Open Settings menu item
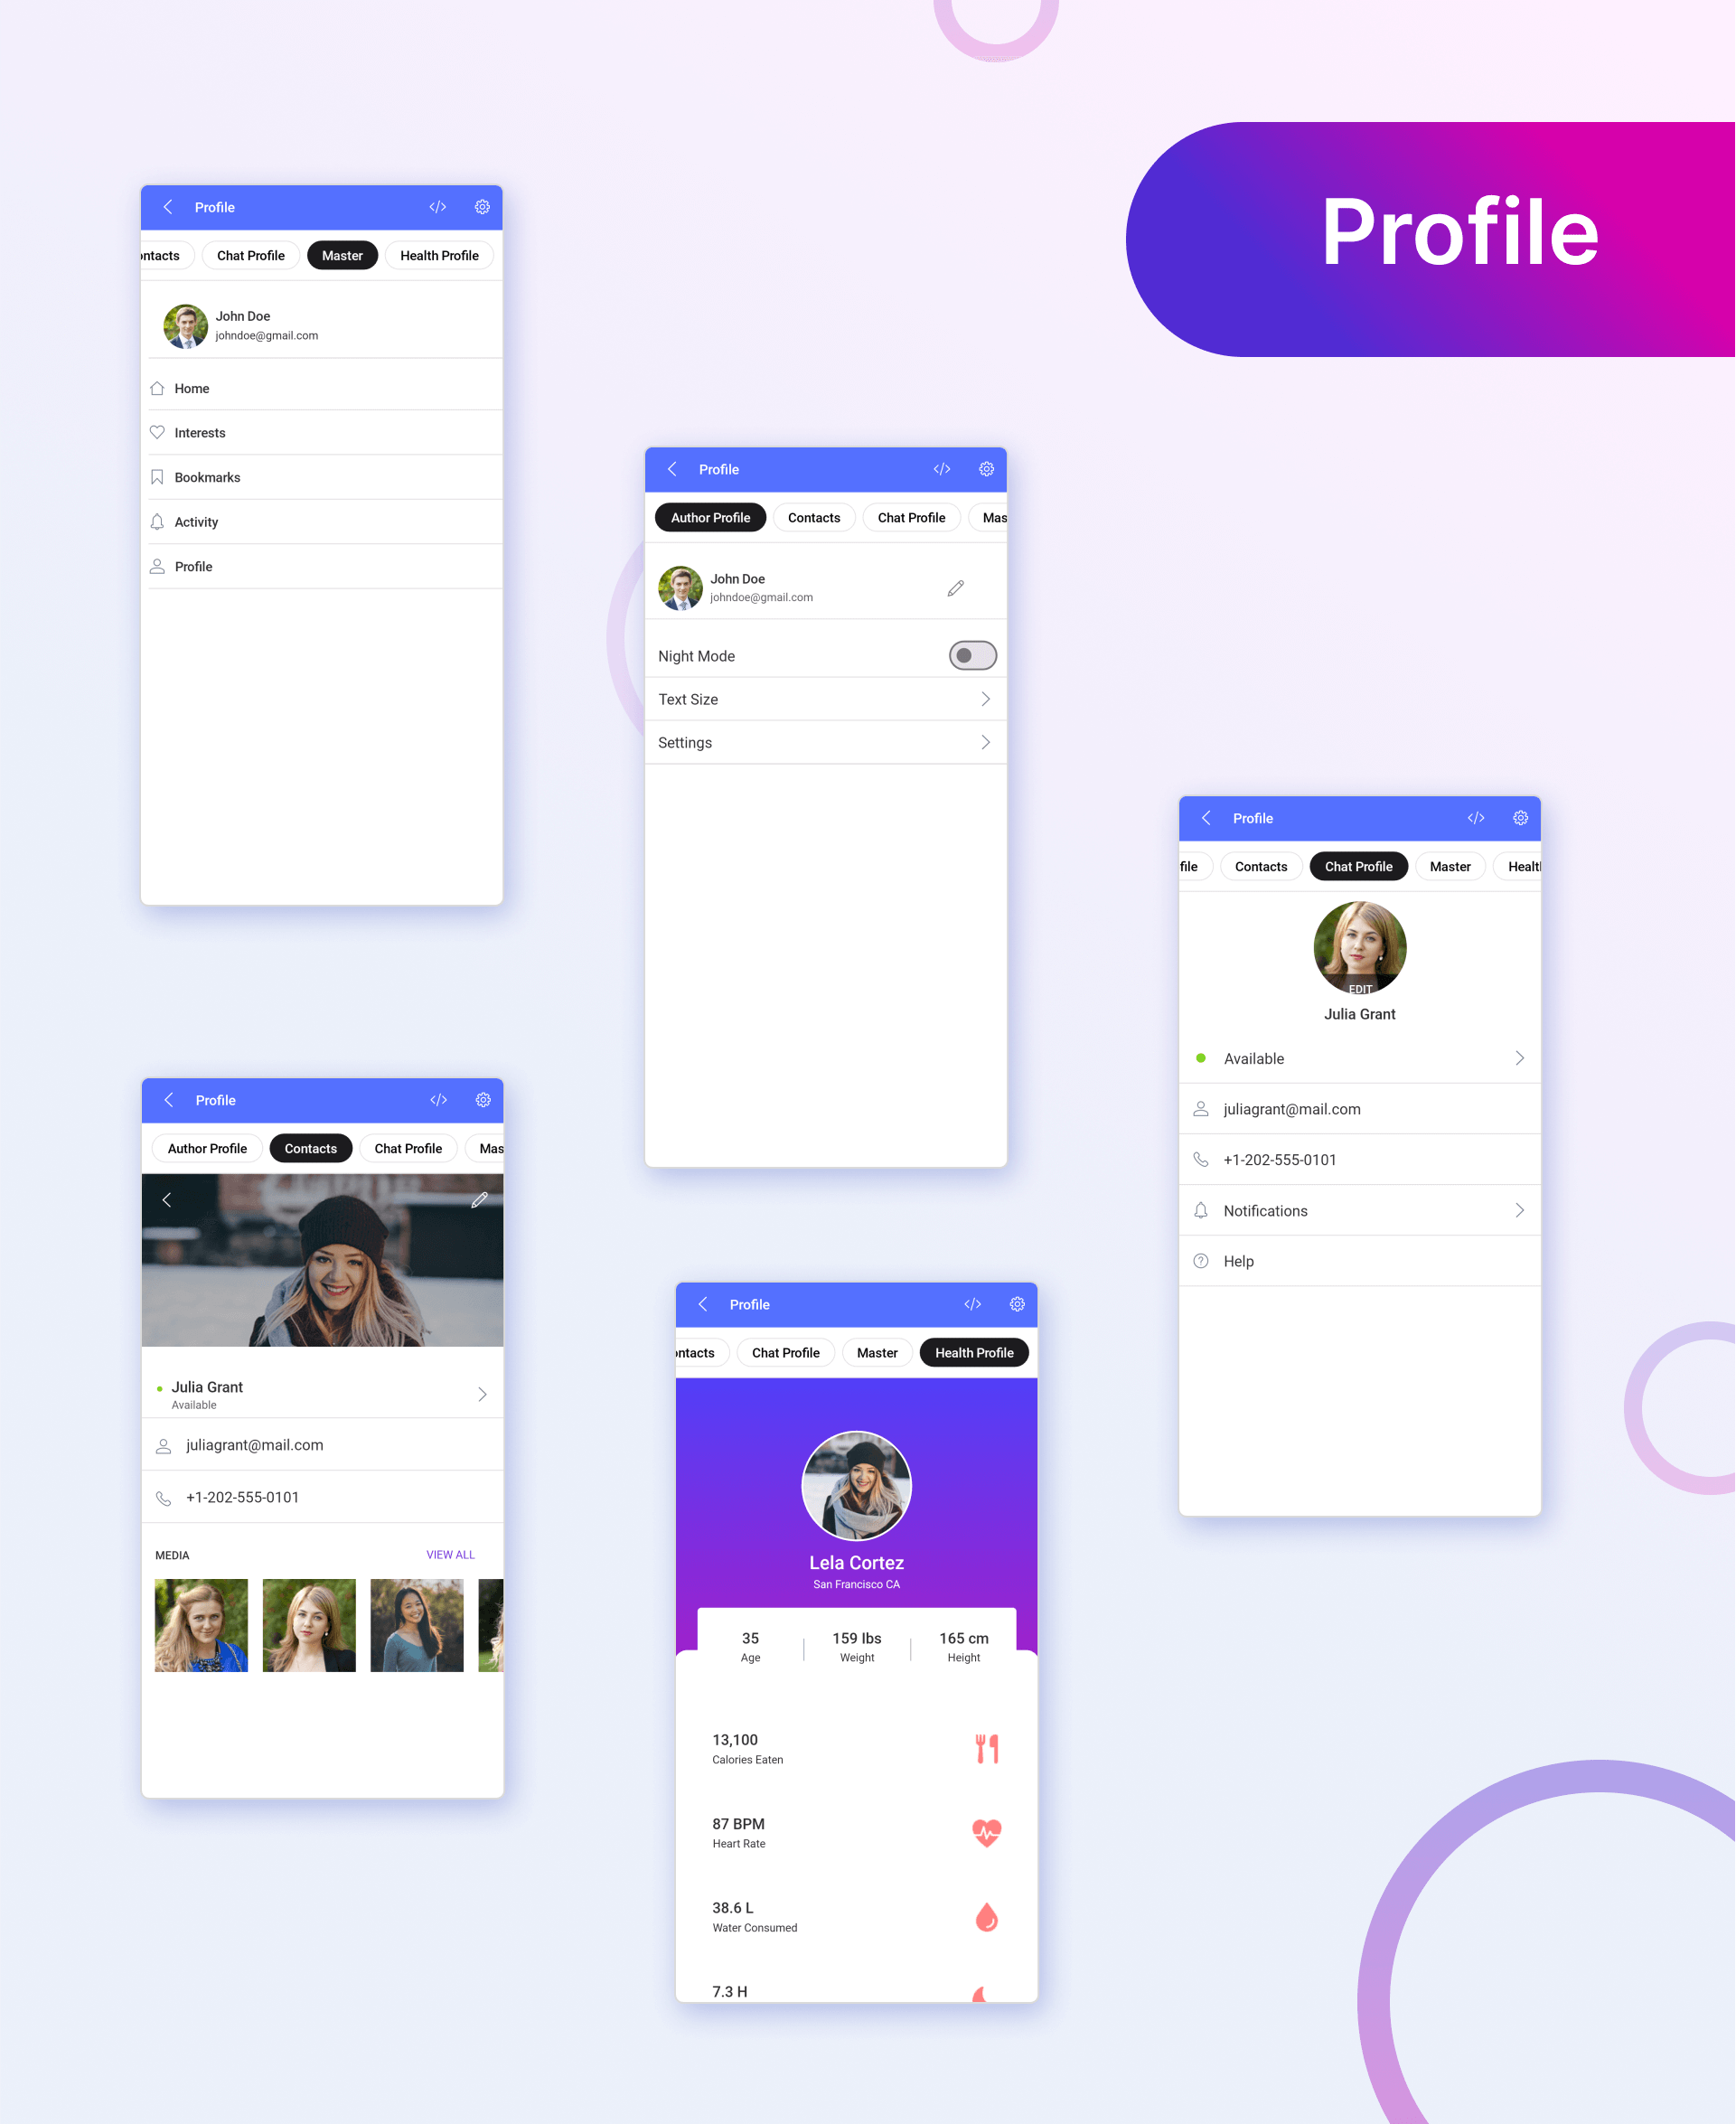The height and width of the screenshot is (2124, 1736). click(x=824, y=741)
